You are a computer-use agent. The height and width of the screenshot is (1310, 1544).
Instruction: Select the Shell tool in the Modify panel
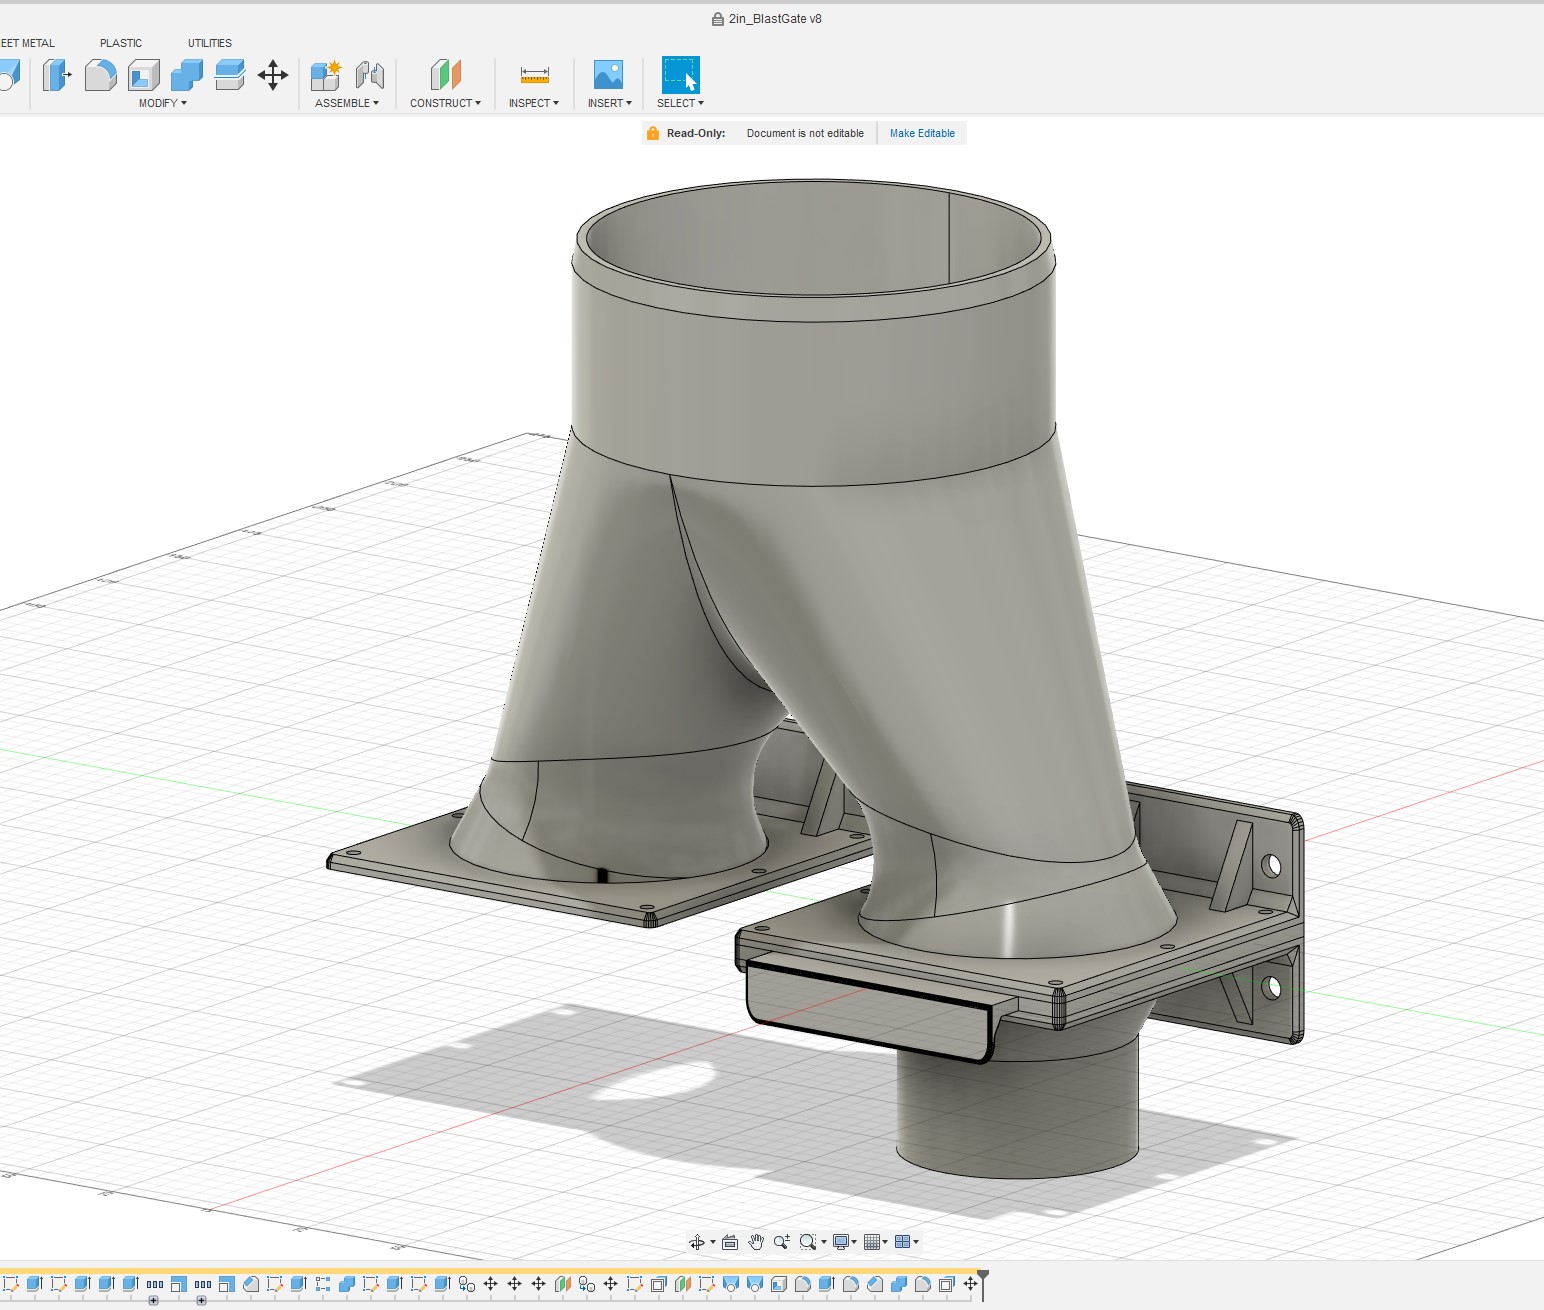pos(143,75)
